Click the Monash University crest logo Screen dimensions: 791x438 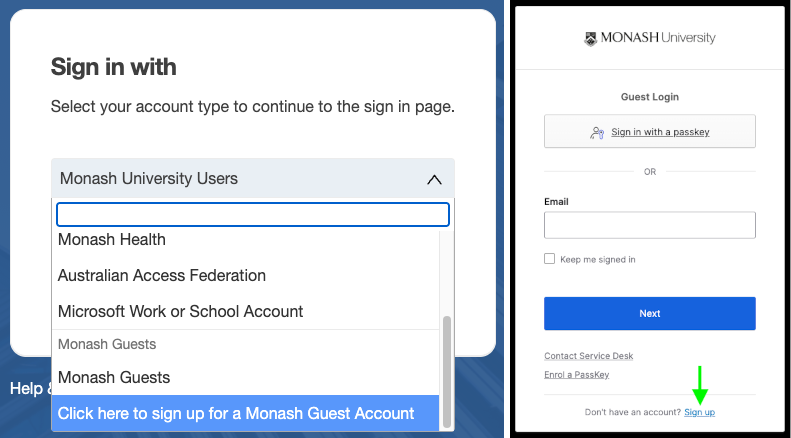[590, 39]
